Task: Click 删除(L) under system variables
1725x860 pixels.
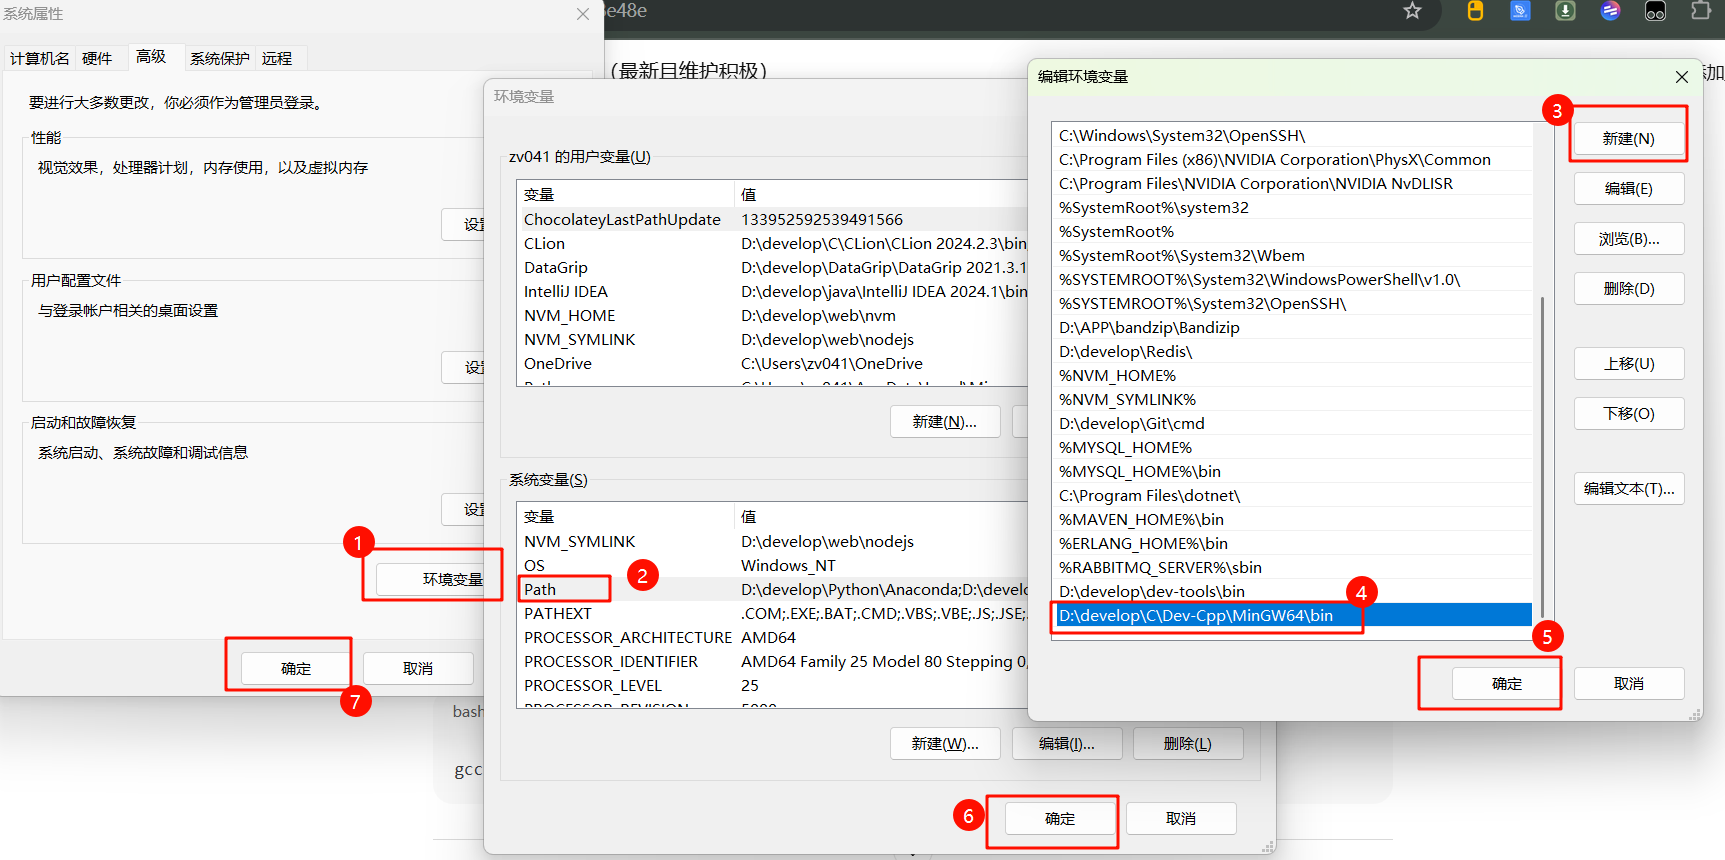Action: coord(1188,744)
